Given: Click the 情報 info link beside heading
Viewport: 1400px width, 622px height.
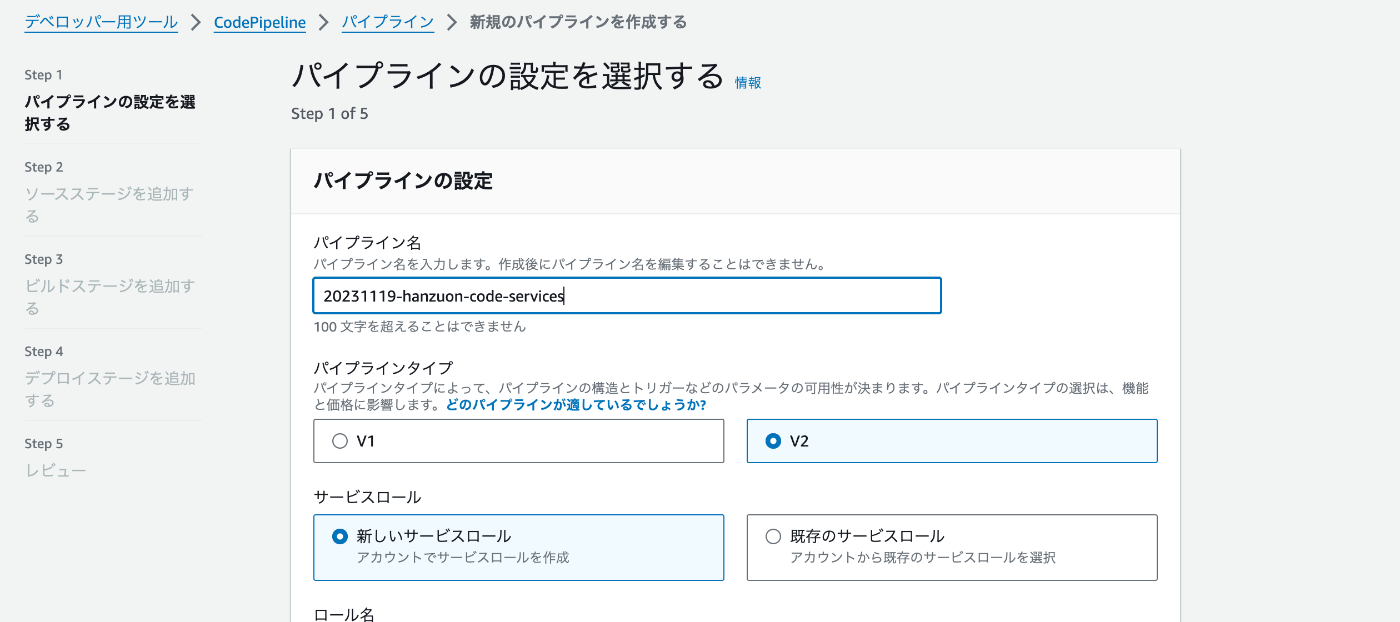Looking at the screenshot, I should pyautogui.click(x=748, y=83).
